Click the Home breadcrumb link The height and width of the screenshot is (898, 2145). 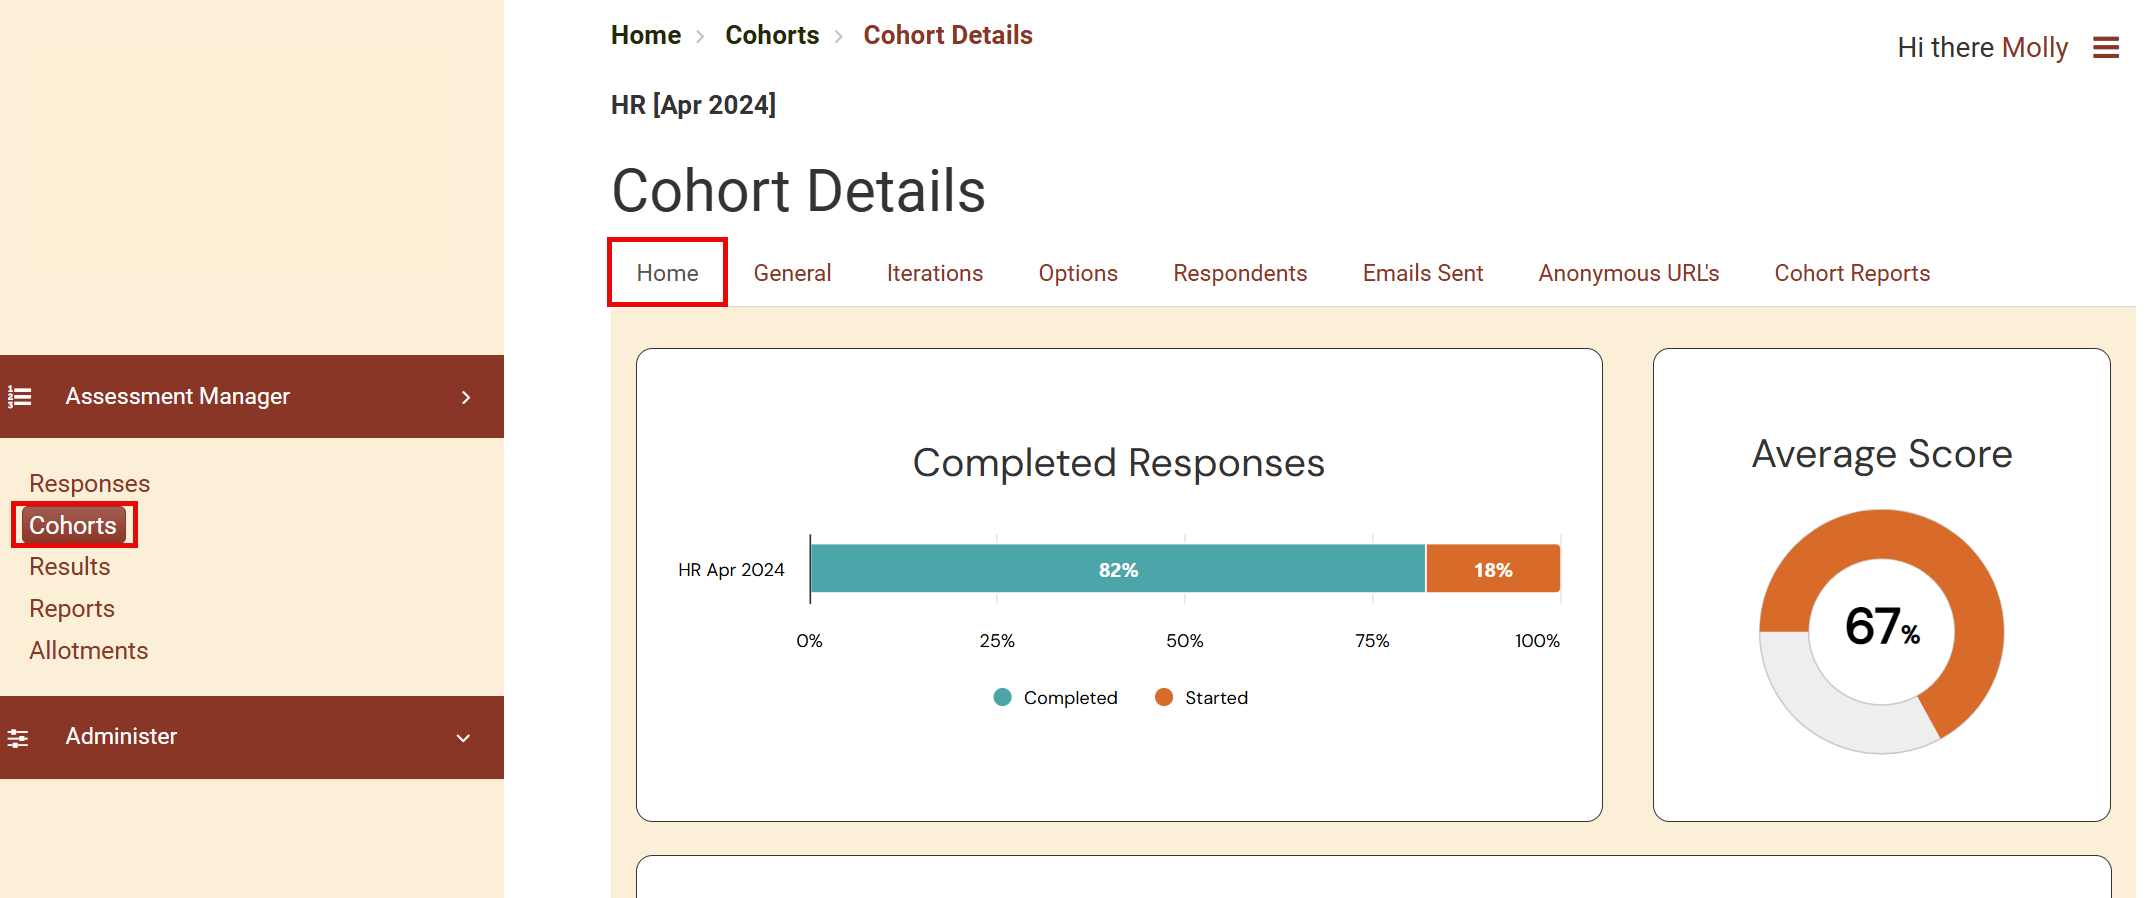pos(645,35)
